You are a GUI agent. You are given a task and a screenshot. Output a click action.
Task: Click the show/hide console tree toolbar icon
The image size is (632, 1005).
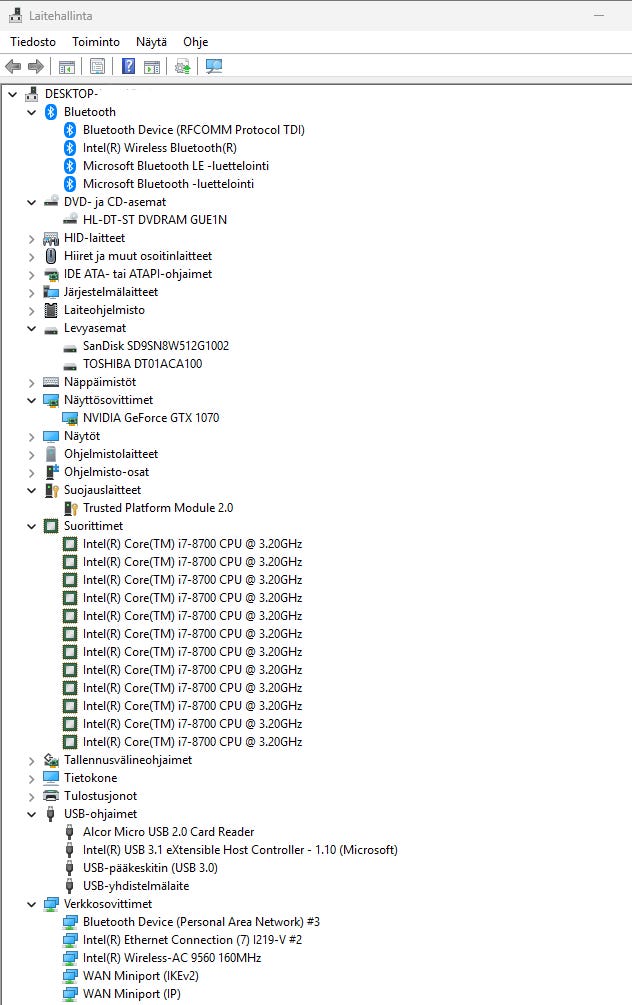67,66
